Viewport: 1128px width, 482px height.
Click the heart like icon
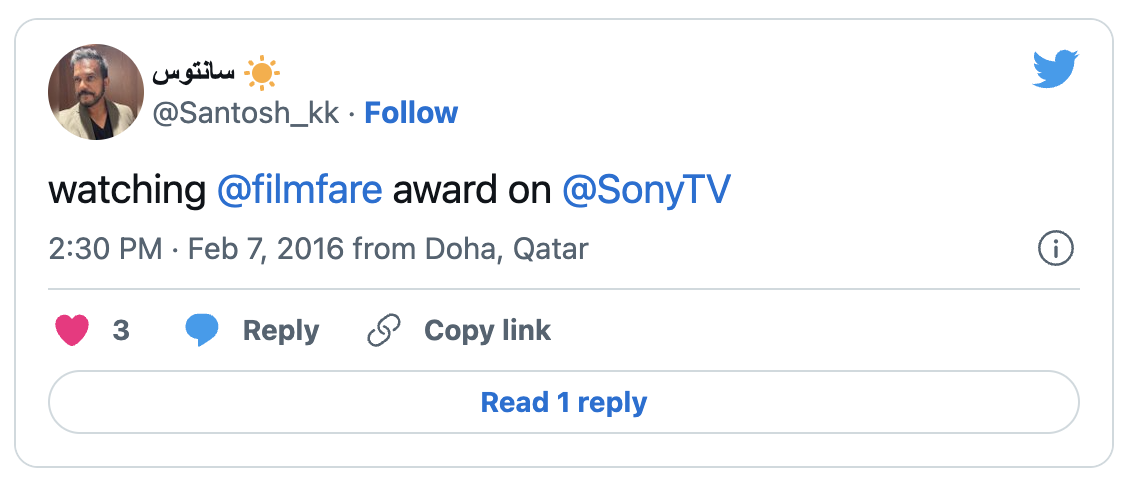[x=72, y=331]
